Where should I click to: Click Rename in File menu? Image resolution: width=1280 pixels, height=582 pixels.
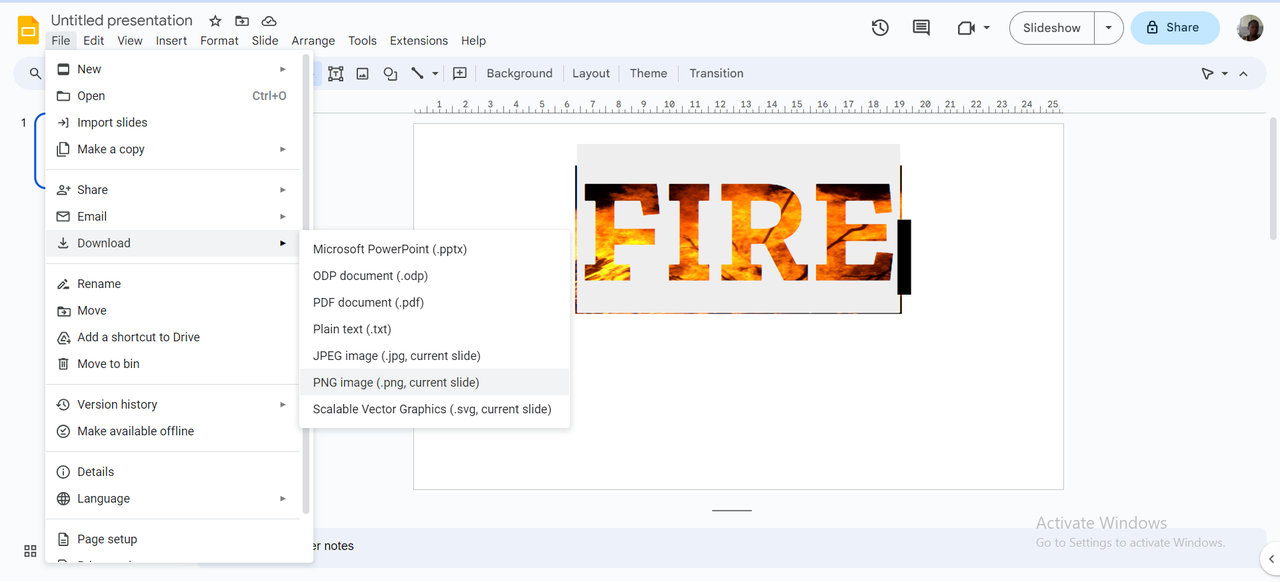coord(173,284)
